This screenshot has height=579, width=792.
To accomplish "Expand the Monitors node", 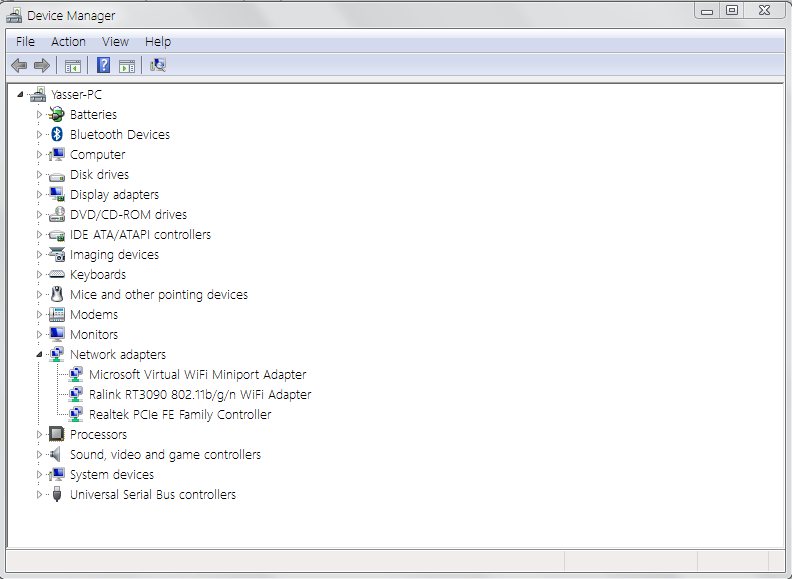I will pos(39,334).
